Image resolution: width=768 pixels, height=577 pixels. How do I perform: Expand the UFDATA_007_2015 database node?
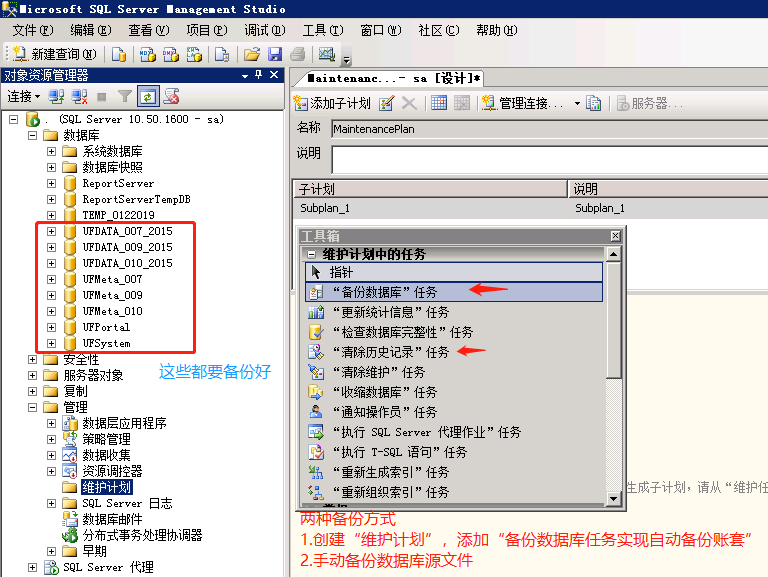pyautogui.click(x=51, y=231)
